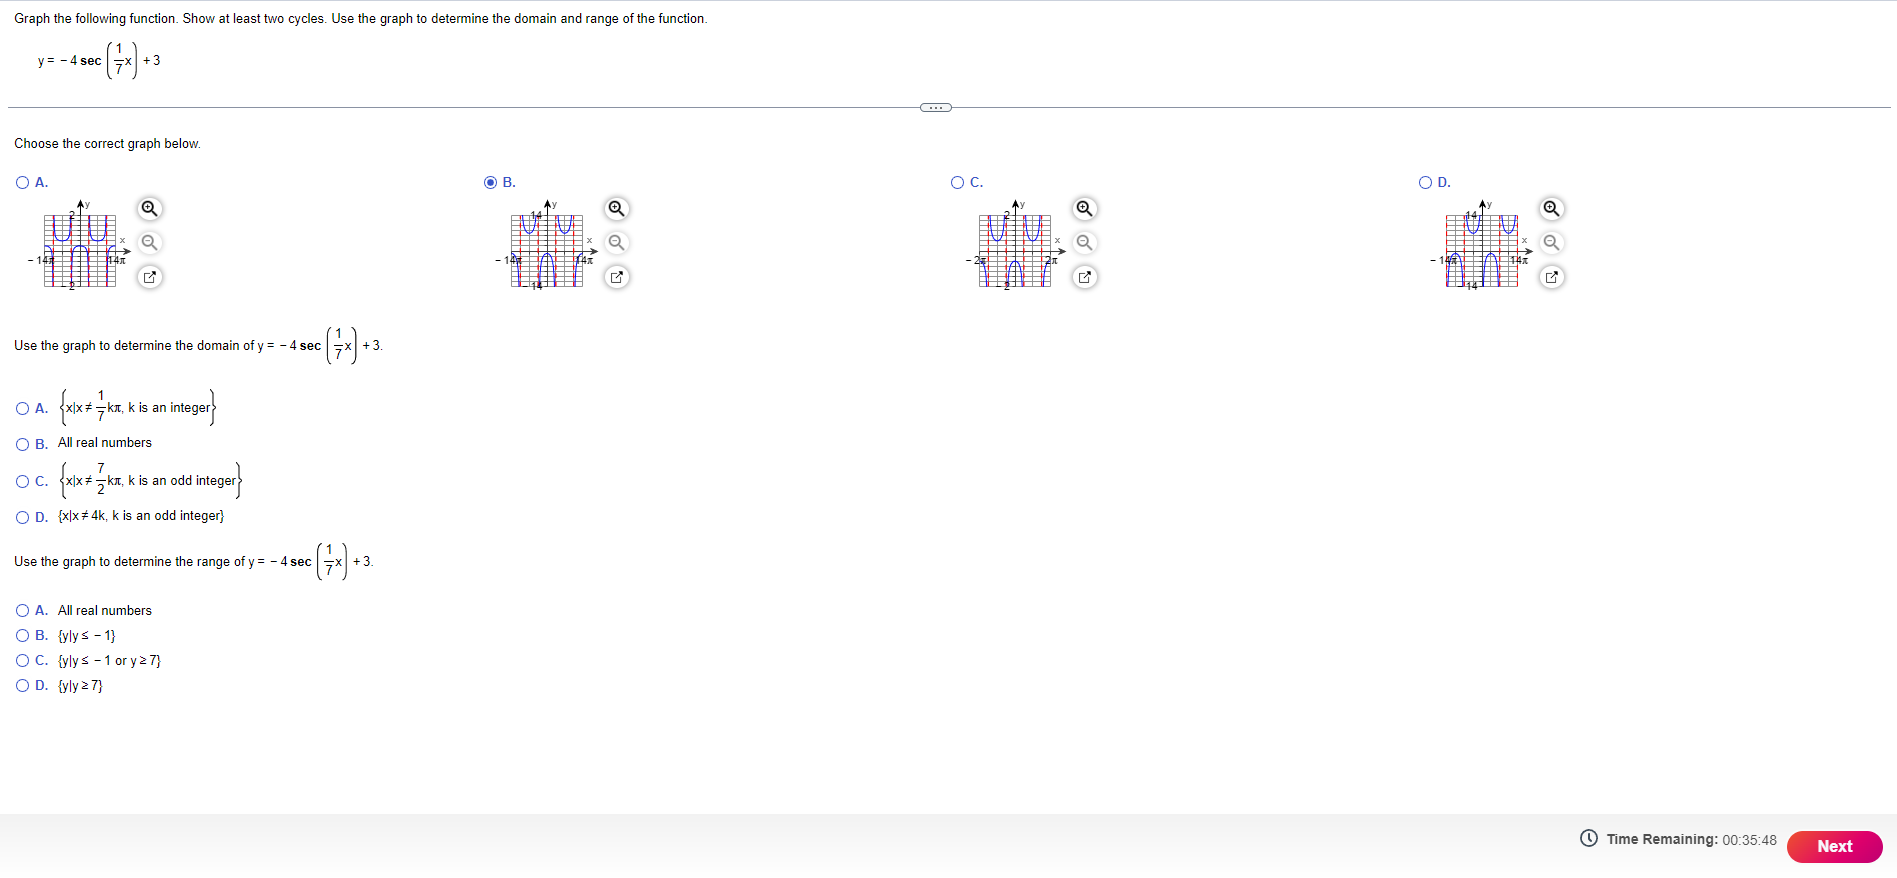Choose range option D y ≥ 7
1897x878 pixels.
[x=23, y=685]
